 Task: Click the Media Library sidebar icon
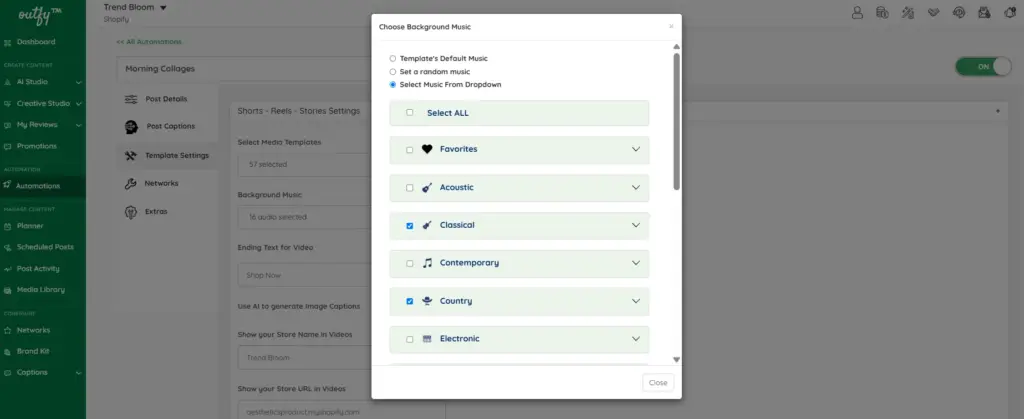[8, 290]
